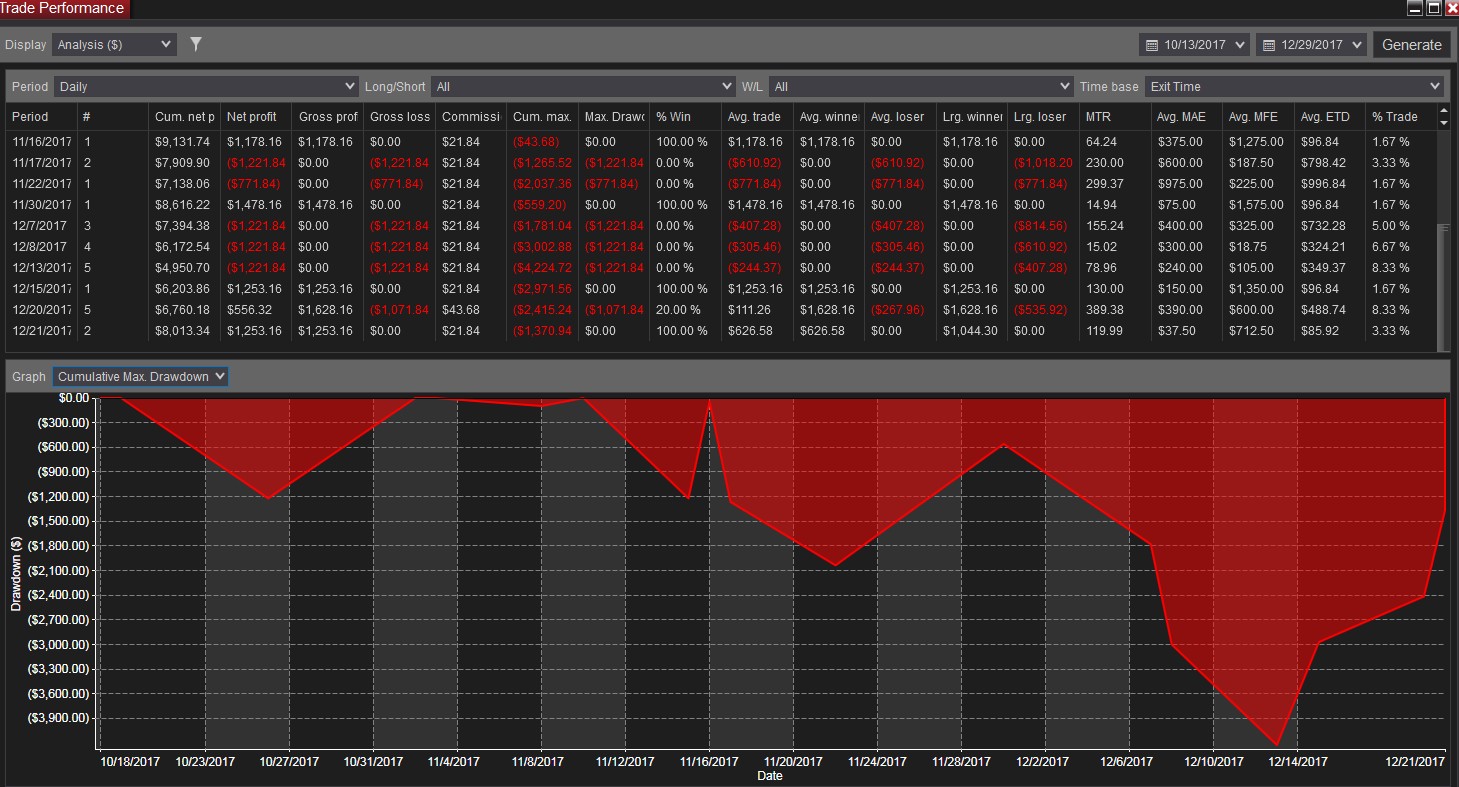Sort by the Net profit column header
This screenshot has height=787, width=1459.
pyautogui.click(x=256, y=117)
